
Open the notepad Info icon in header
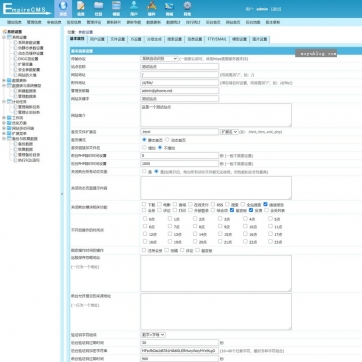(x=81, y=8)
